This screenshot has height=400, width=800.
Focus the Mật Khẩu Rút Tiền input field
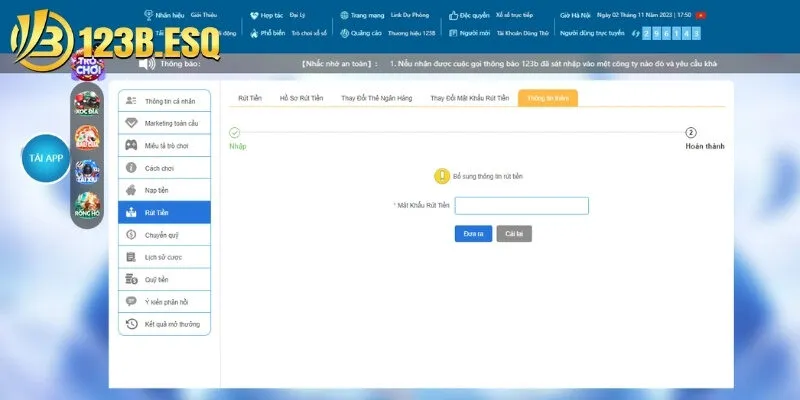click(x=521, y=206)
